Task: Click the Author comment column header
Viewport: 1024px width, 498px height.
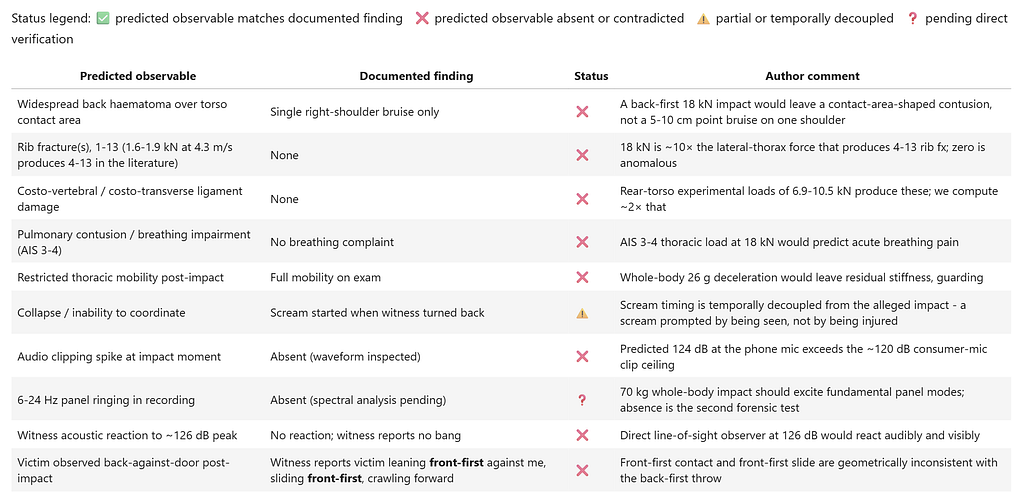Action: [x=812, y=76]
